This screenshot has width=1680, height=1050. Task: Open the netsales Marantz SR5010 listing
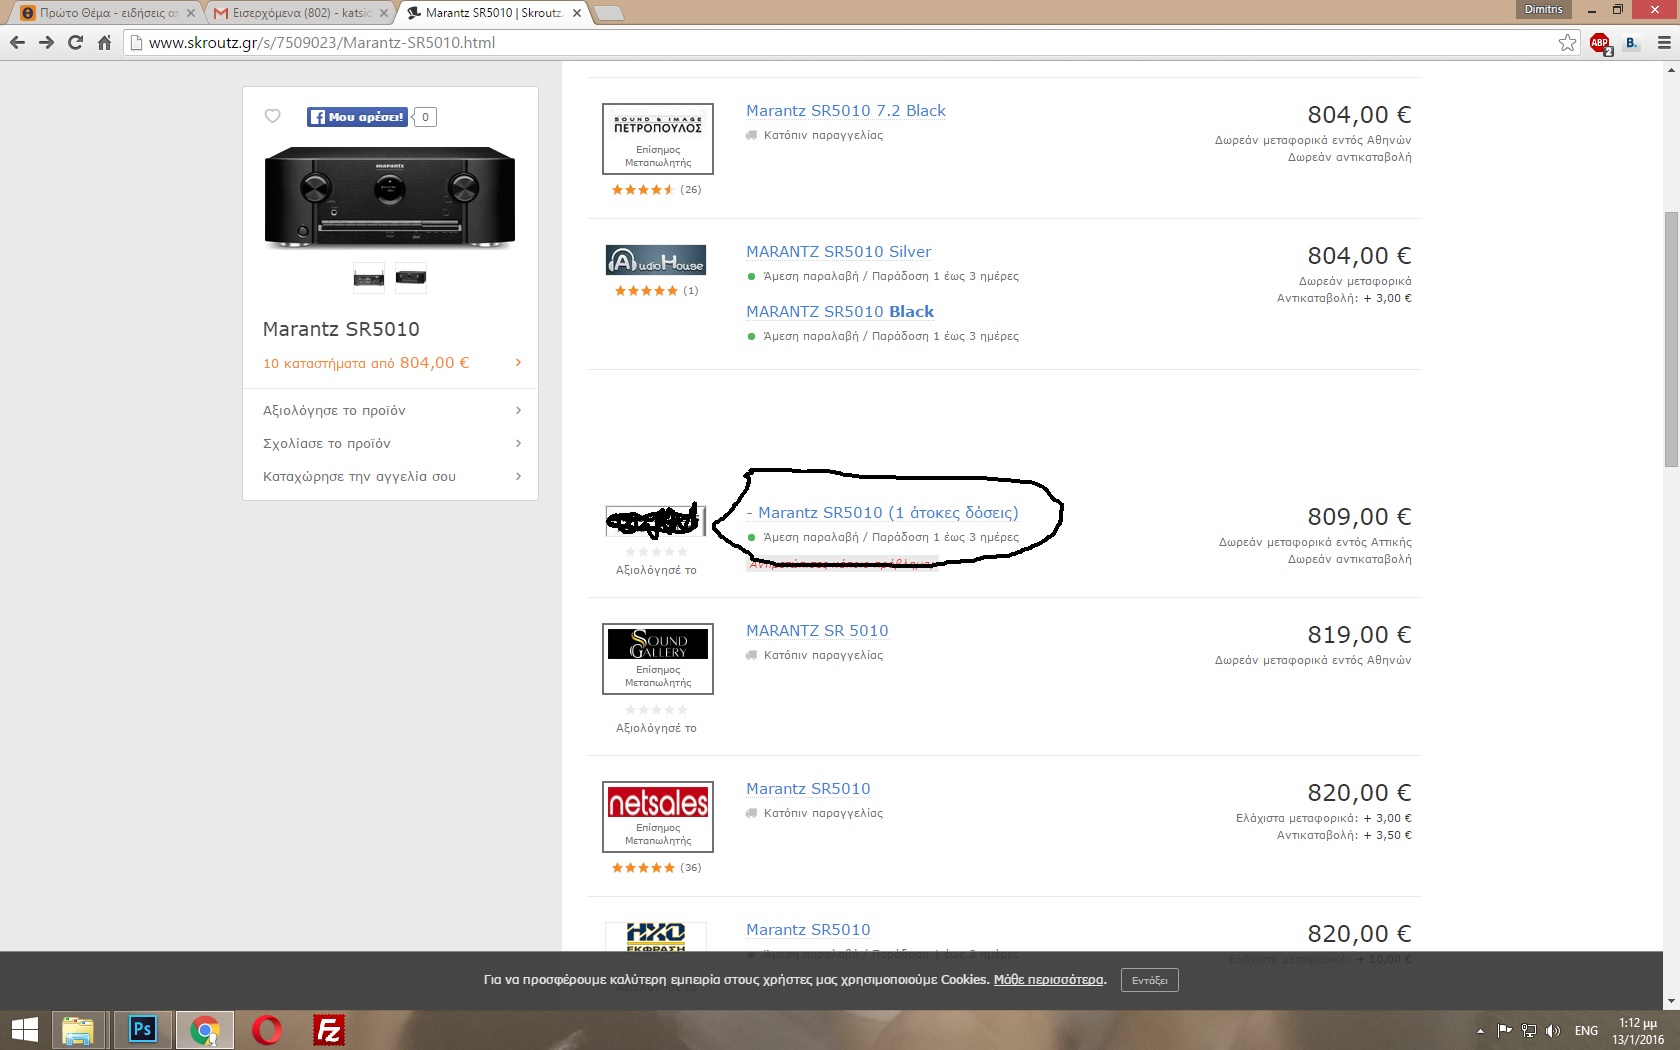click(x=808, y=789)
